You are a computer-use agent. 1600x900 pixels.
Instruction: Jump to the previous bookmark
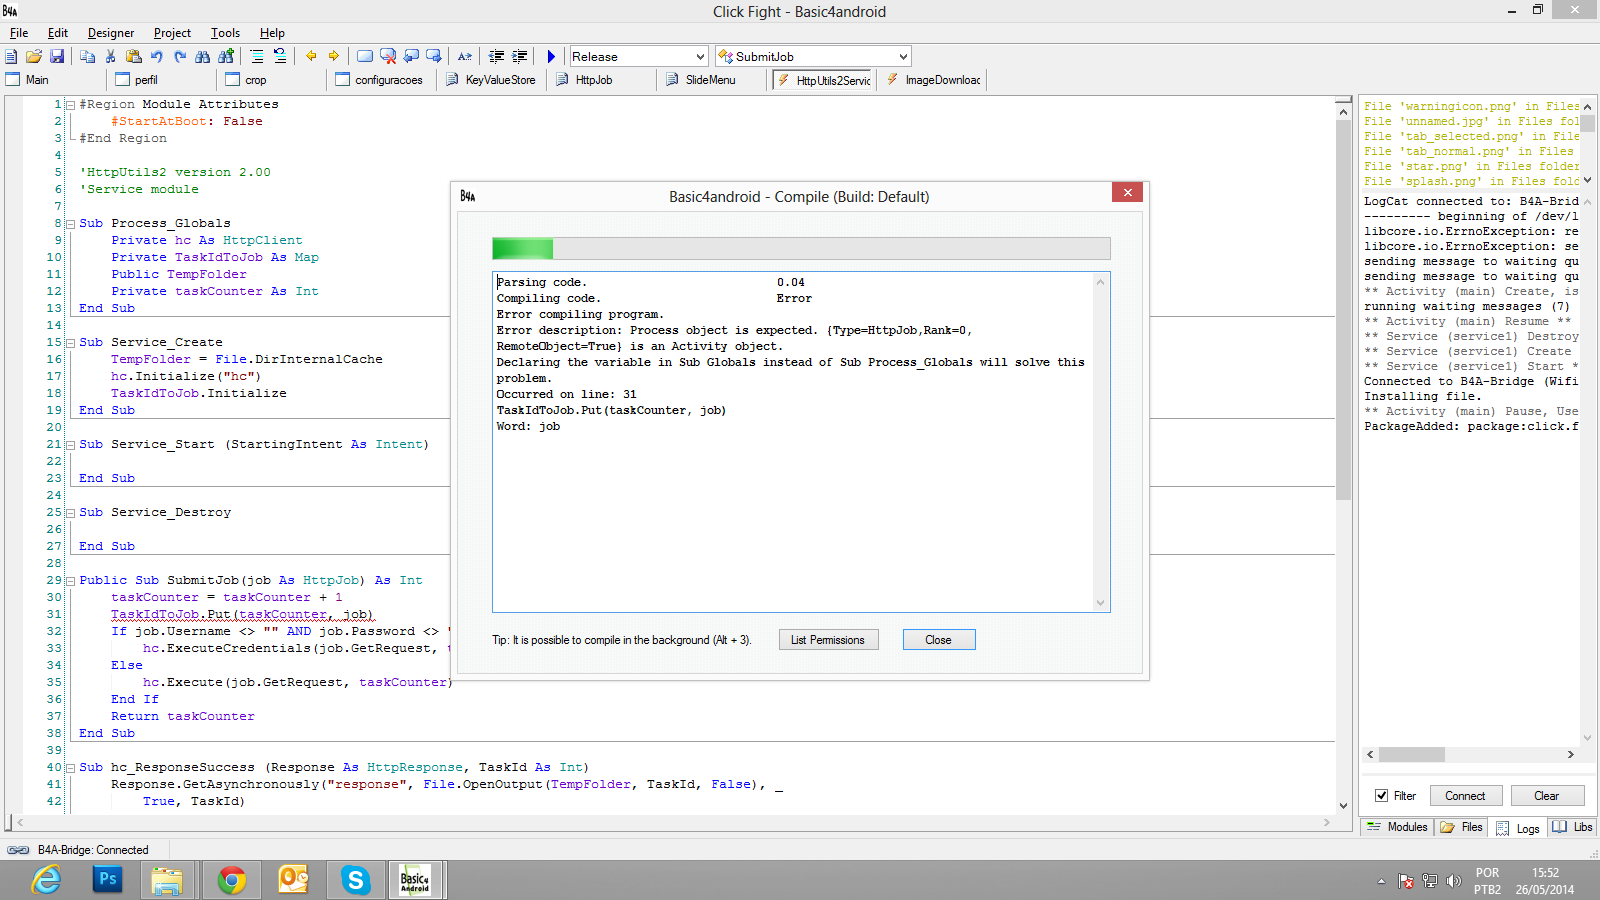[x=411, y=57]
